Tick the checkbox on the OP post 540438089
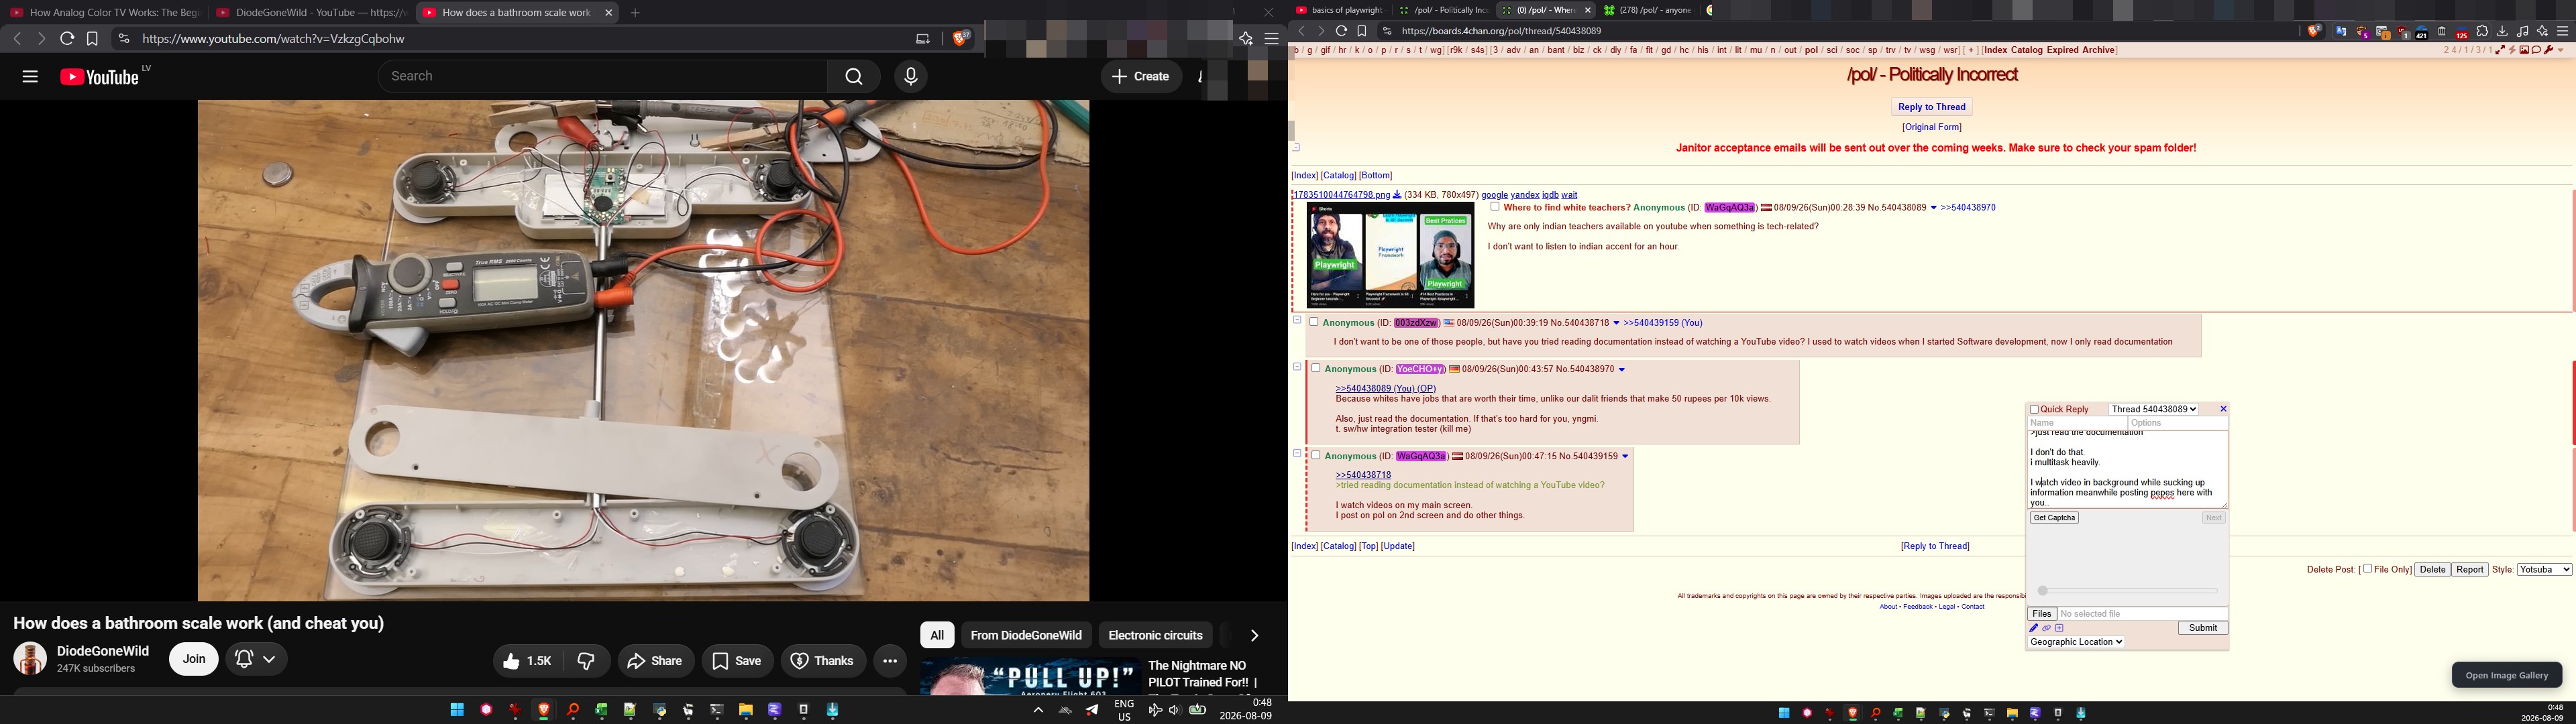This screenshot has height=724, width=2576. pos(1495,207)
